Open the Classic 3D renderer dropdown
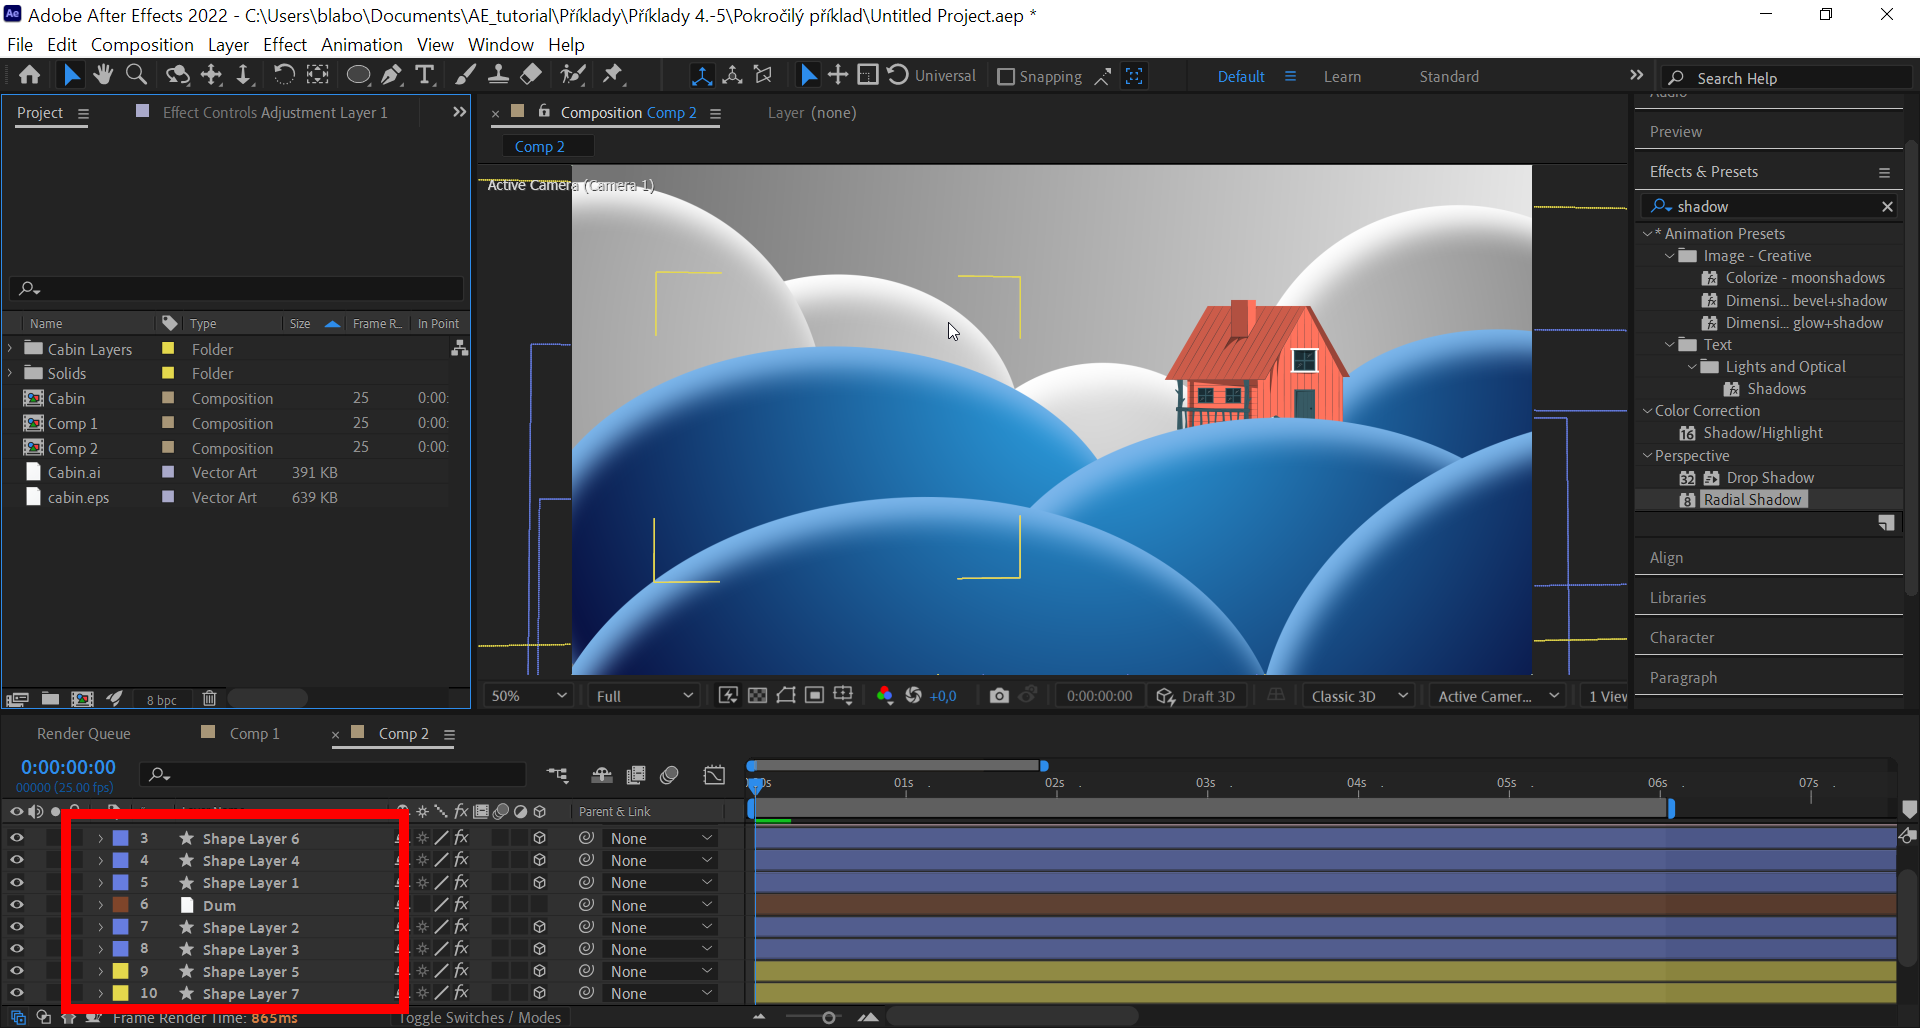Viewport: 1920px width, 1028px height. pyautogui.click(x=1358, y=695)
